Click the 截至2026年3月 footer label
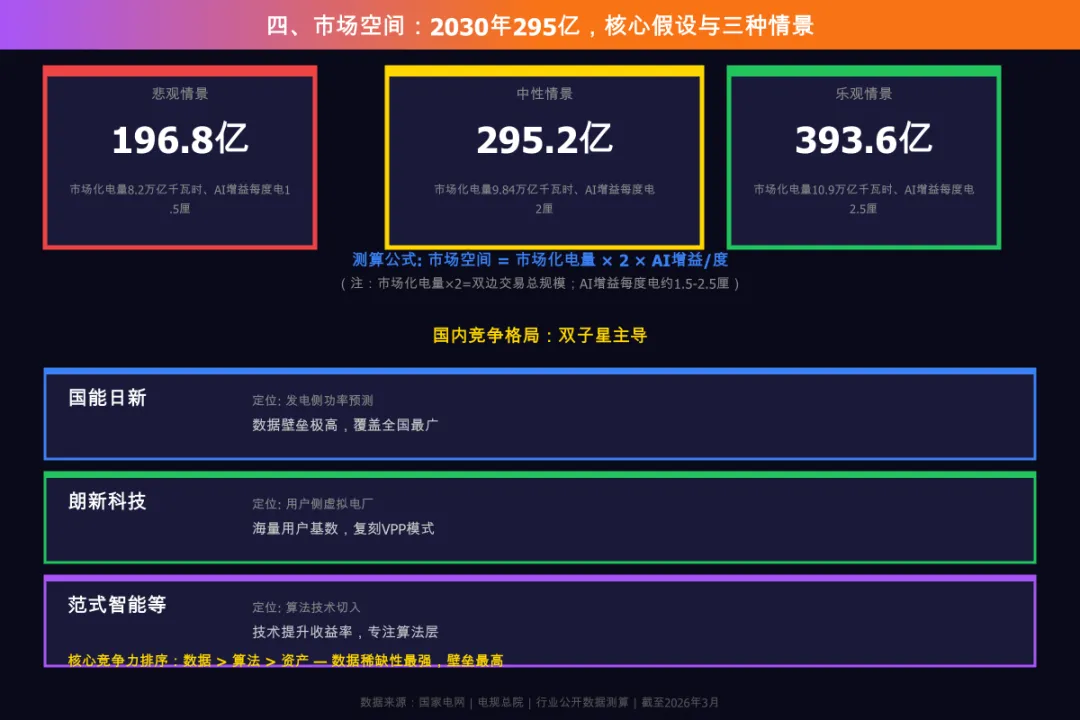Screen dimensions: 1080x720 692,703
